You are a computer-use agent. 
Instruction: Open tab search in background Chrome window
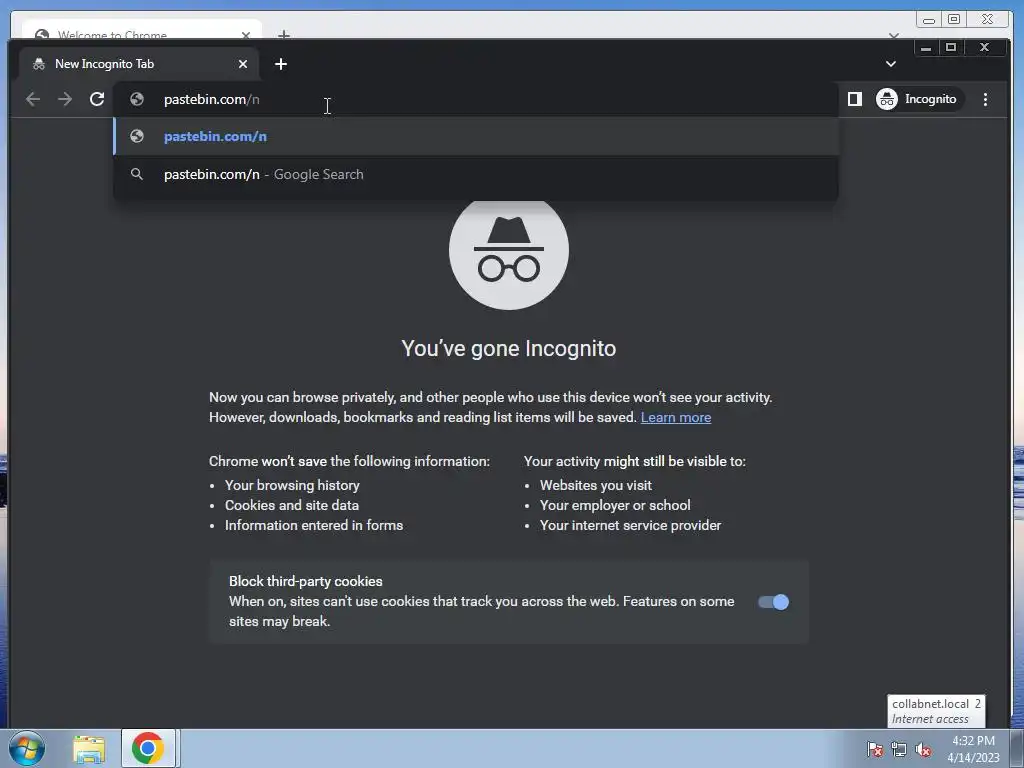[893, 35]
